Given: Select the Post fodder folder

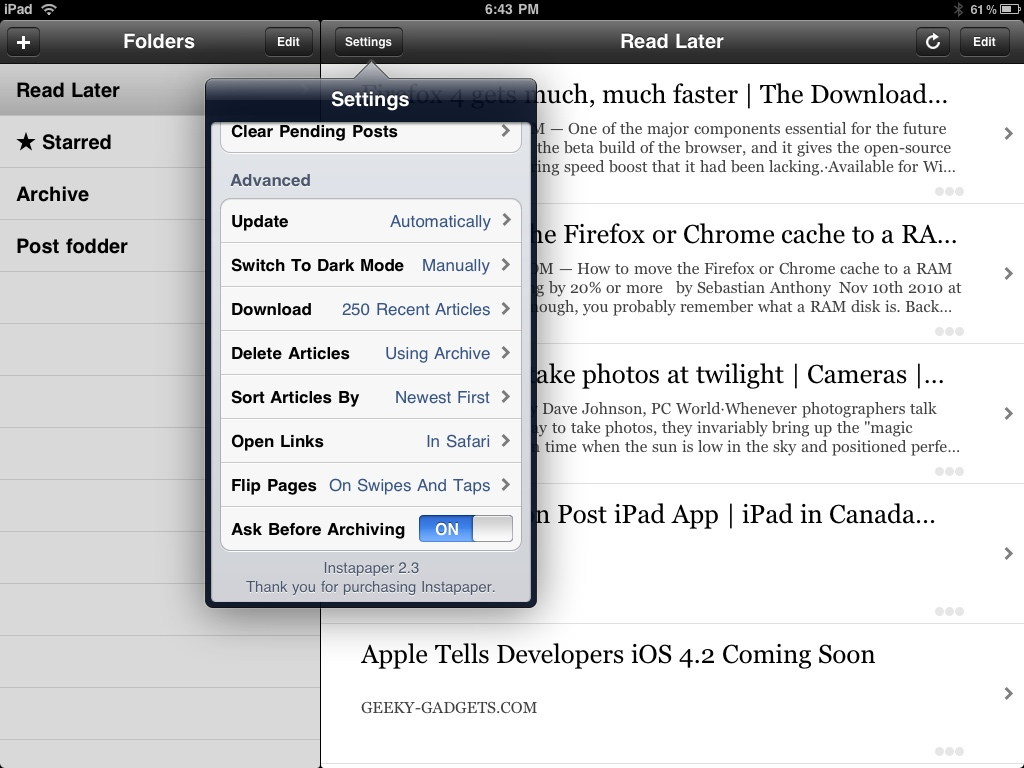Looking at the screenshot, I should tap(103, 246).
